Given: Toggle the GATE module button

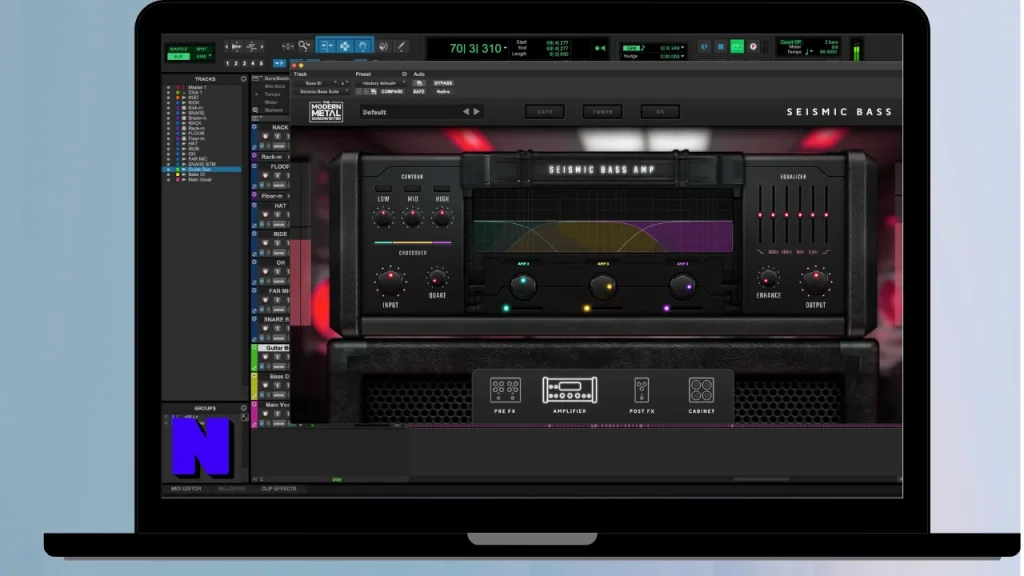Looking at the screenshot, I should click(545, 112).
